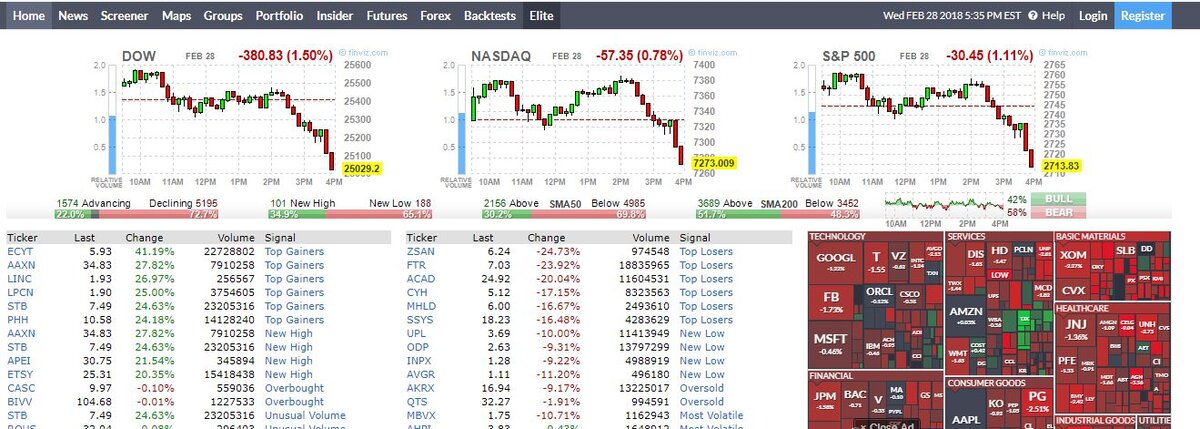
Task: Open the Groups menu item
Action: tap(223, 16)
